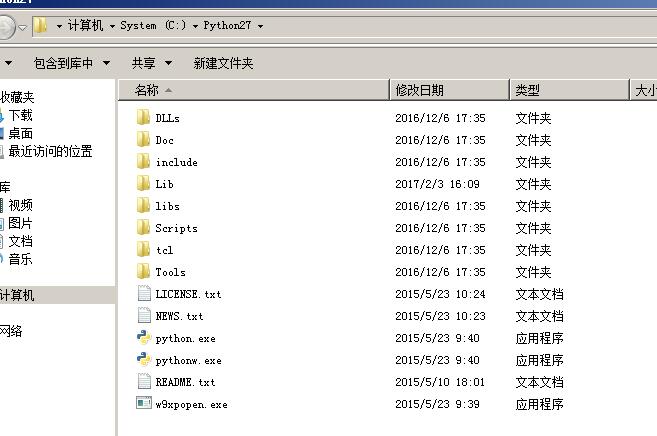Click the Scripts folder name

click(176, 228)
